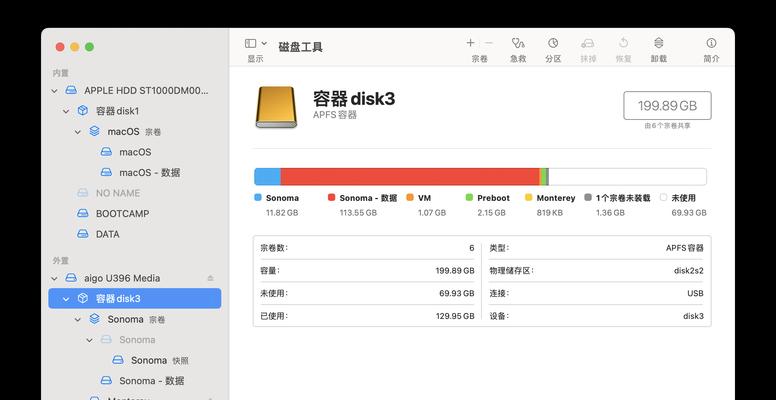
Task: Click the 连接 USB value
Action: pos(695,293)
